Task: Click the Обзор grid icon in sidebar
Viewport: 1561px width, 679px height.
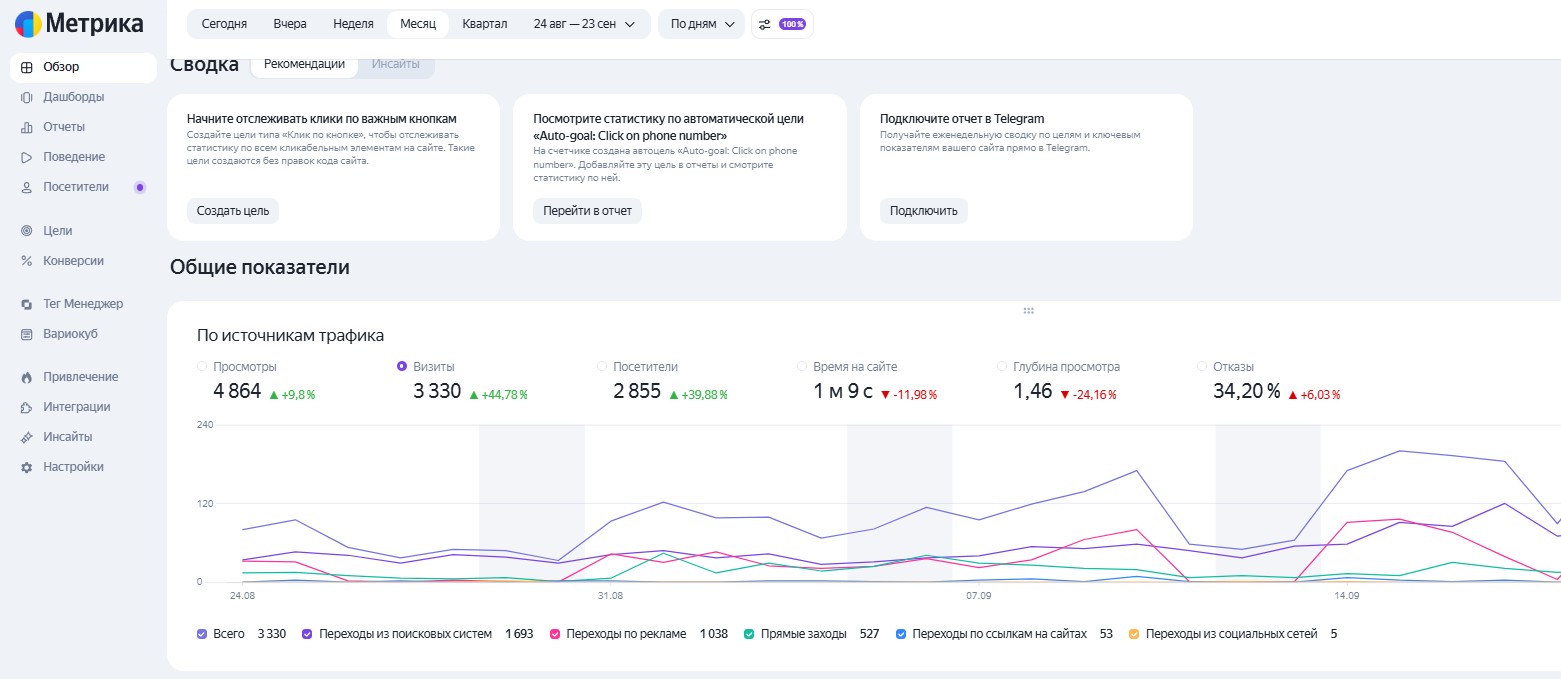Action: click(27, 68)
